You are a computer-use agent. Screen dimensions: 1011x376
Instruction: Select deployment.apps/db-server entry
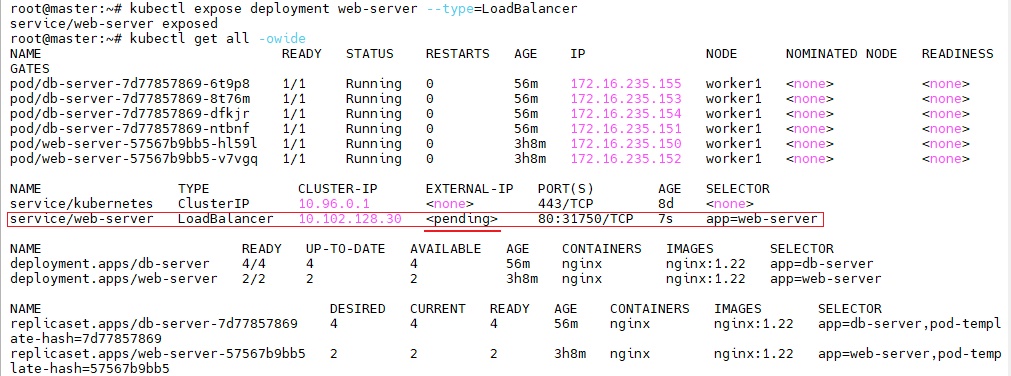point(110,264)
